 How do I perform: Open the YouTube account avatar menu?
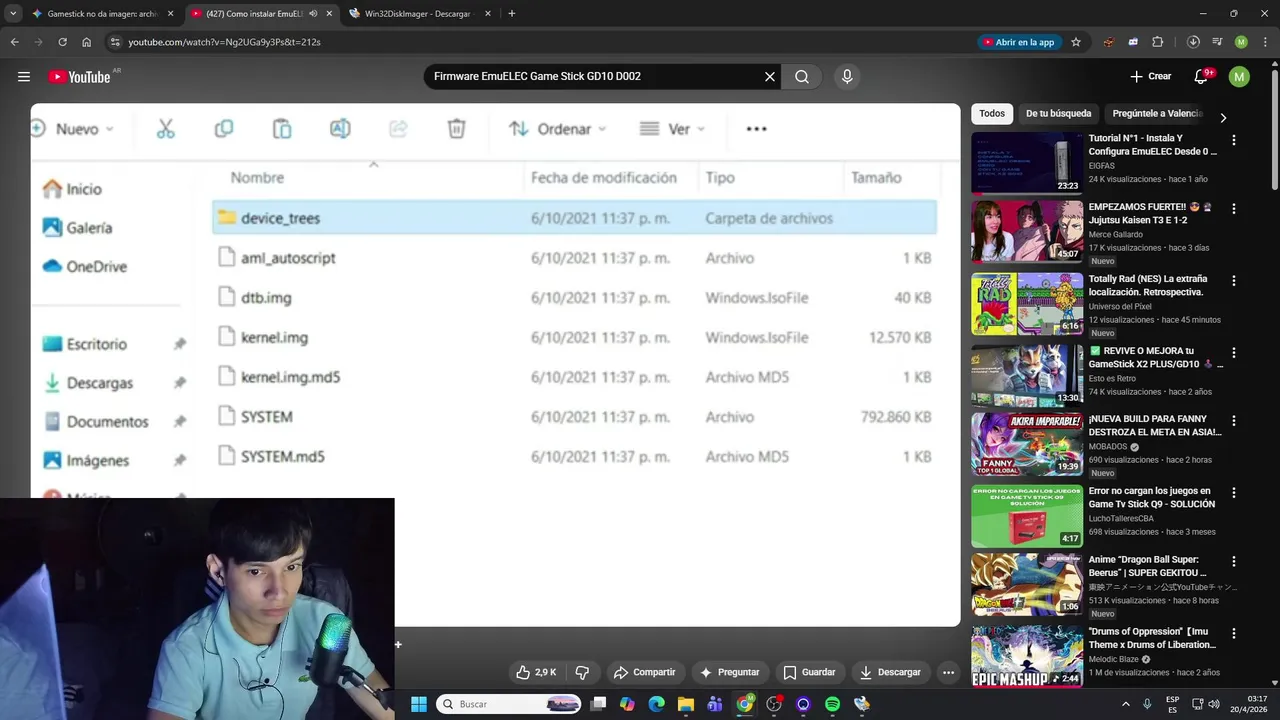pyautogui.click(x=1239, y=77)
